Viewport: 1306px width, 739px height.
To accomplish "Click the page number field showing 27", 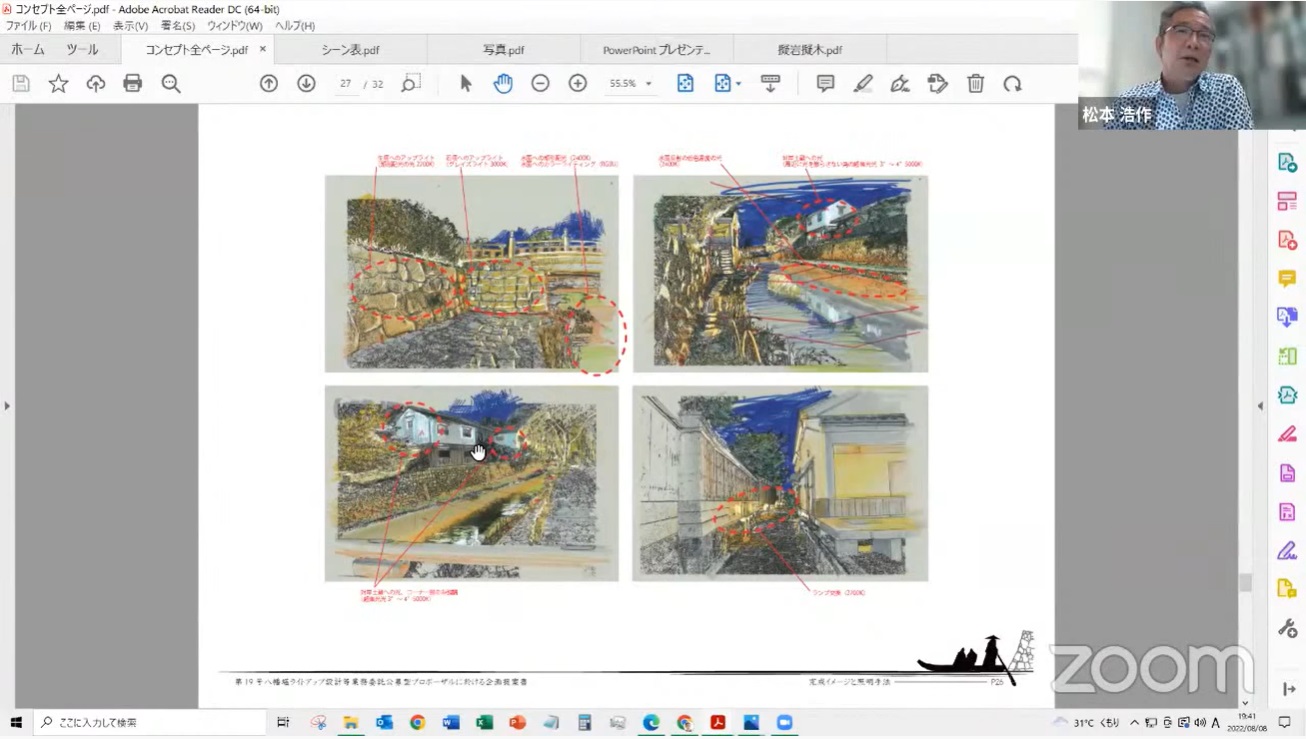I will 345,84.
